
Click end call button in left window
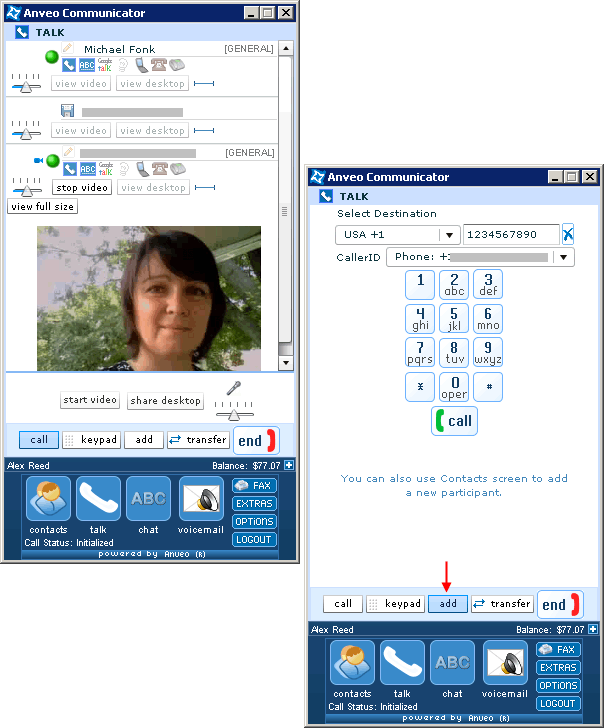click(256, 440)
